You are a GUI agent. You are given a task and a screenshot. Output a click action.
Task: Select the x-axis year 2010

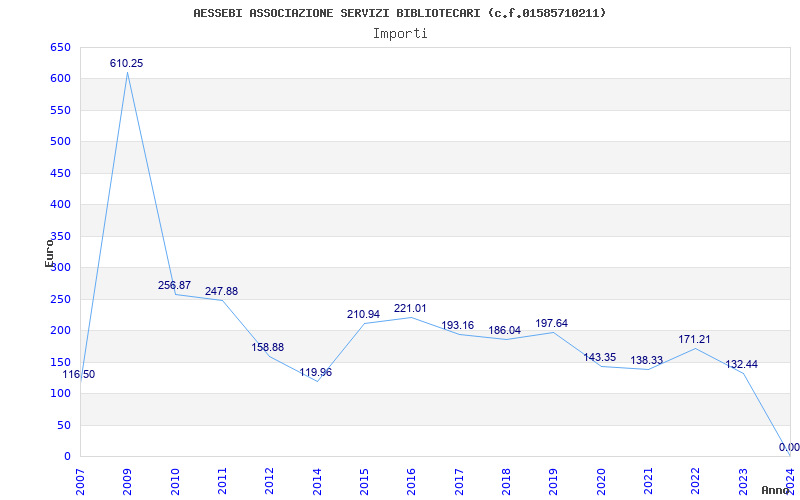(x=175, y=482)
